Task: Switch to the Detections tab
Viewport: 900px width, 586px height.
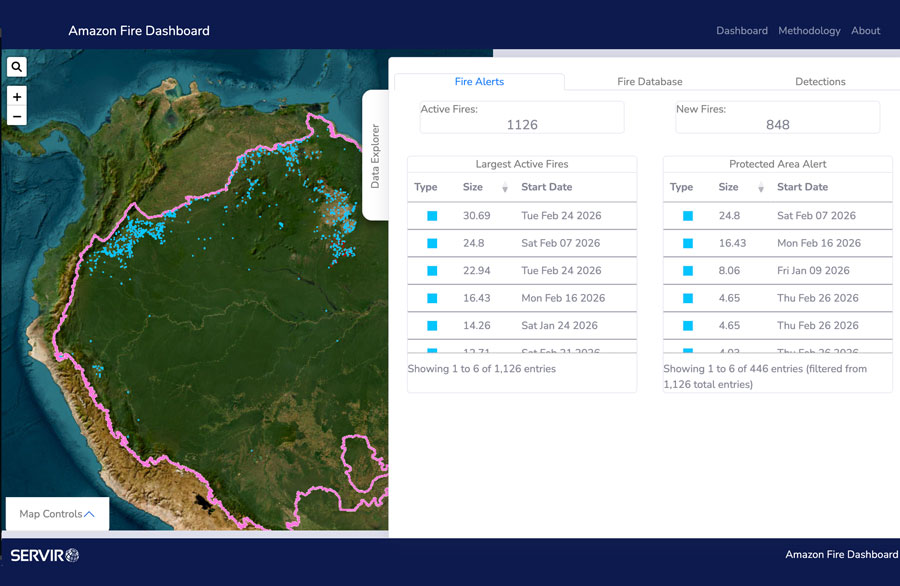Action: (x=820, y=81)
